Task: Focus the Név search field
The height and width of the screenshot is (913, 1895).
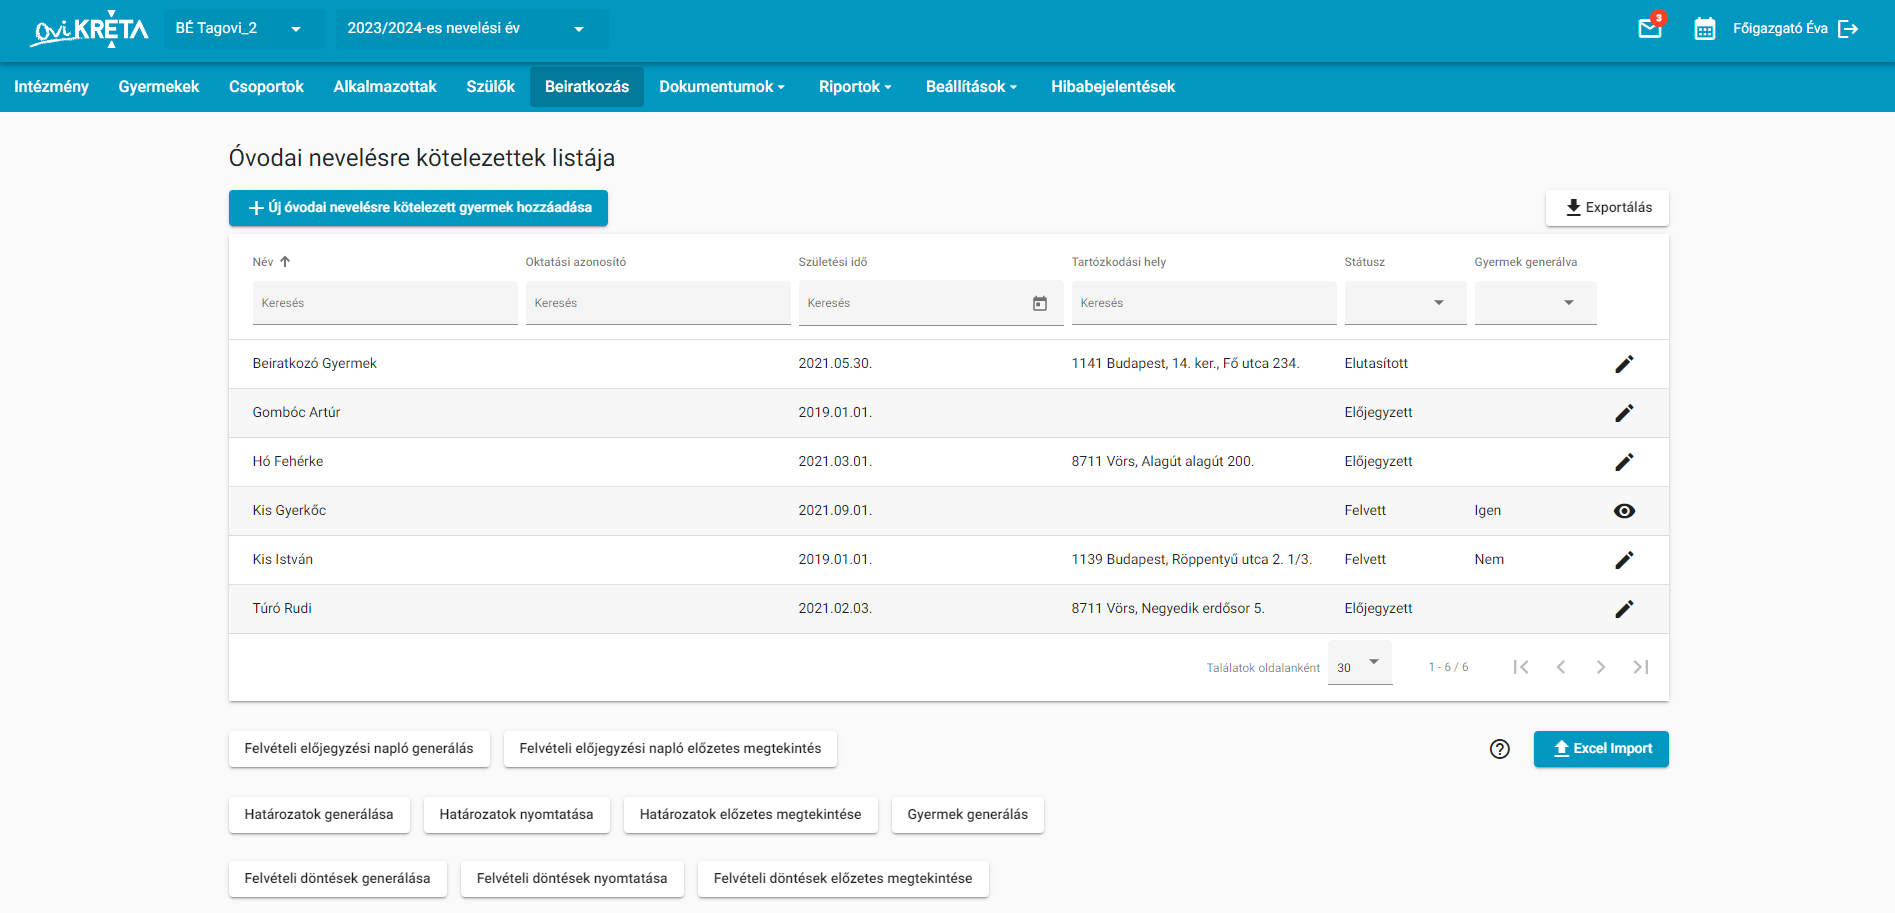Action: click(385, 303)
